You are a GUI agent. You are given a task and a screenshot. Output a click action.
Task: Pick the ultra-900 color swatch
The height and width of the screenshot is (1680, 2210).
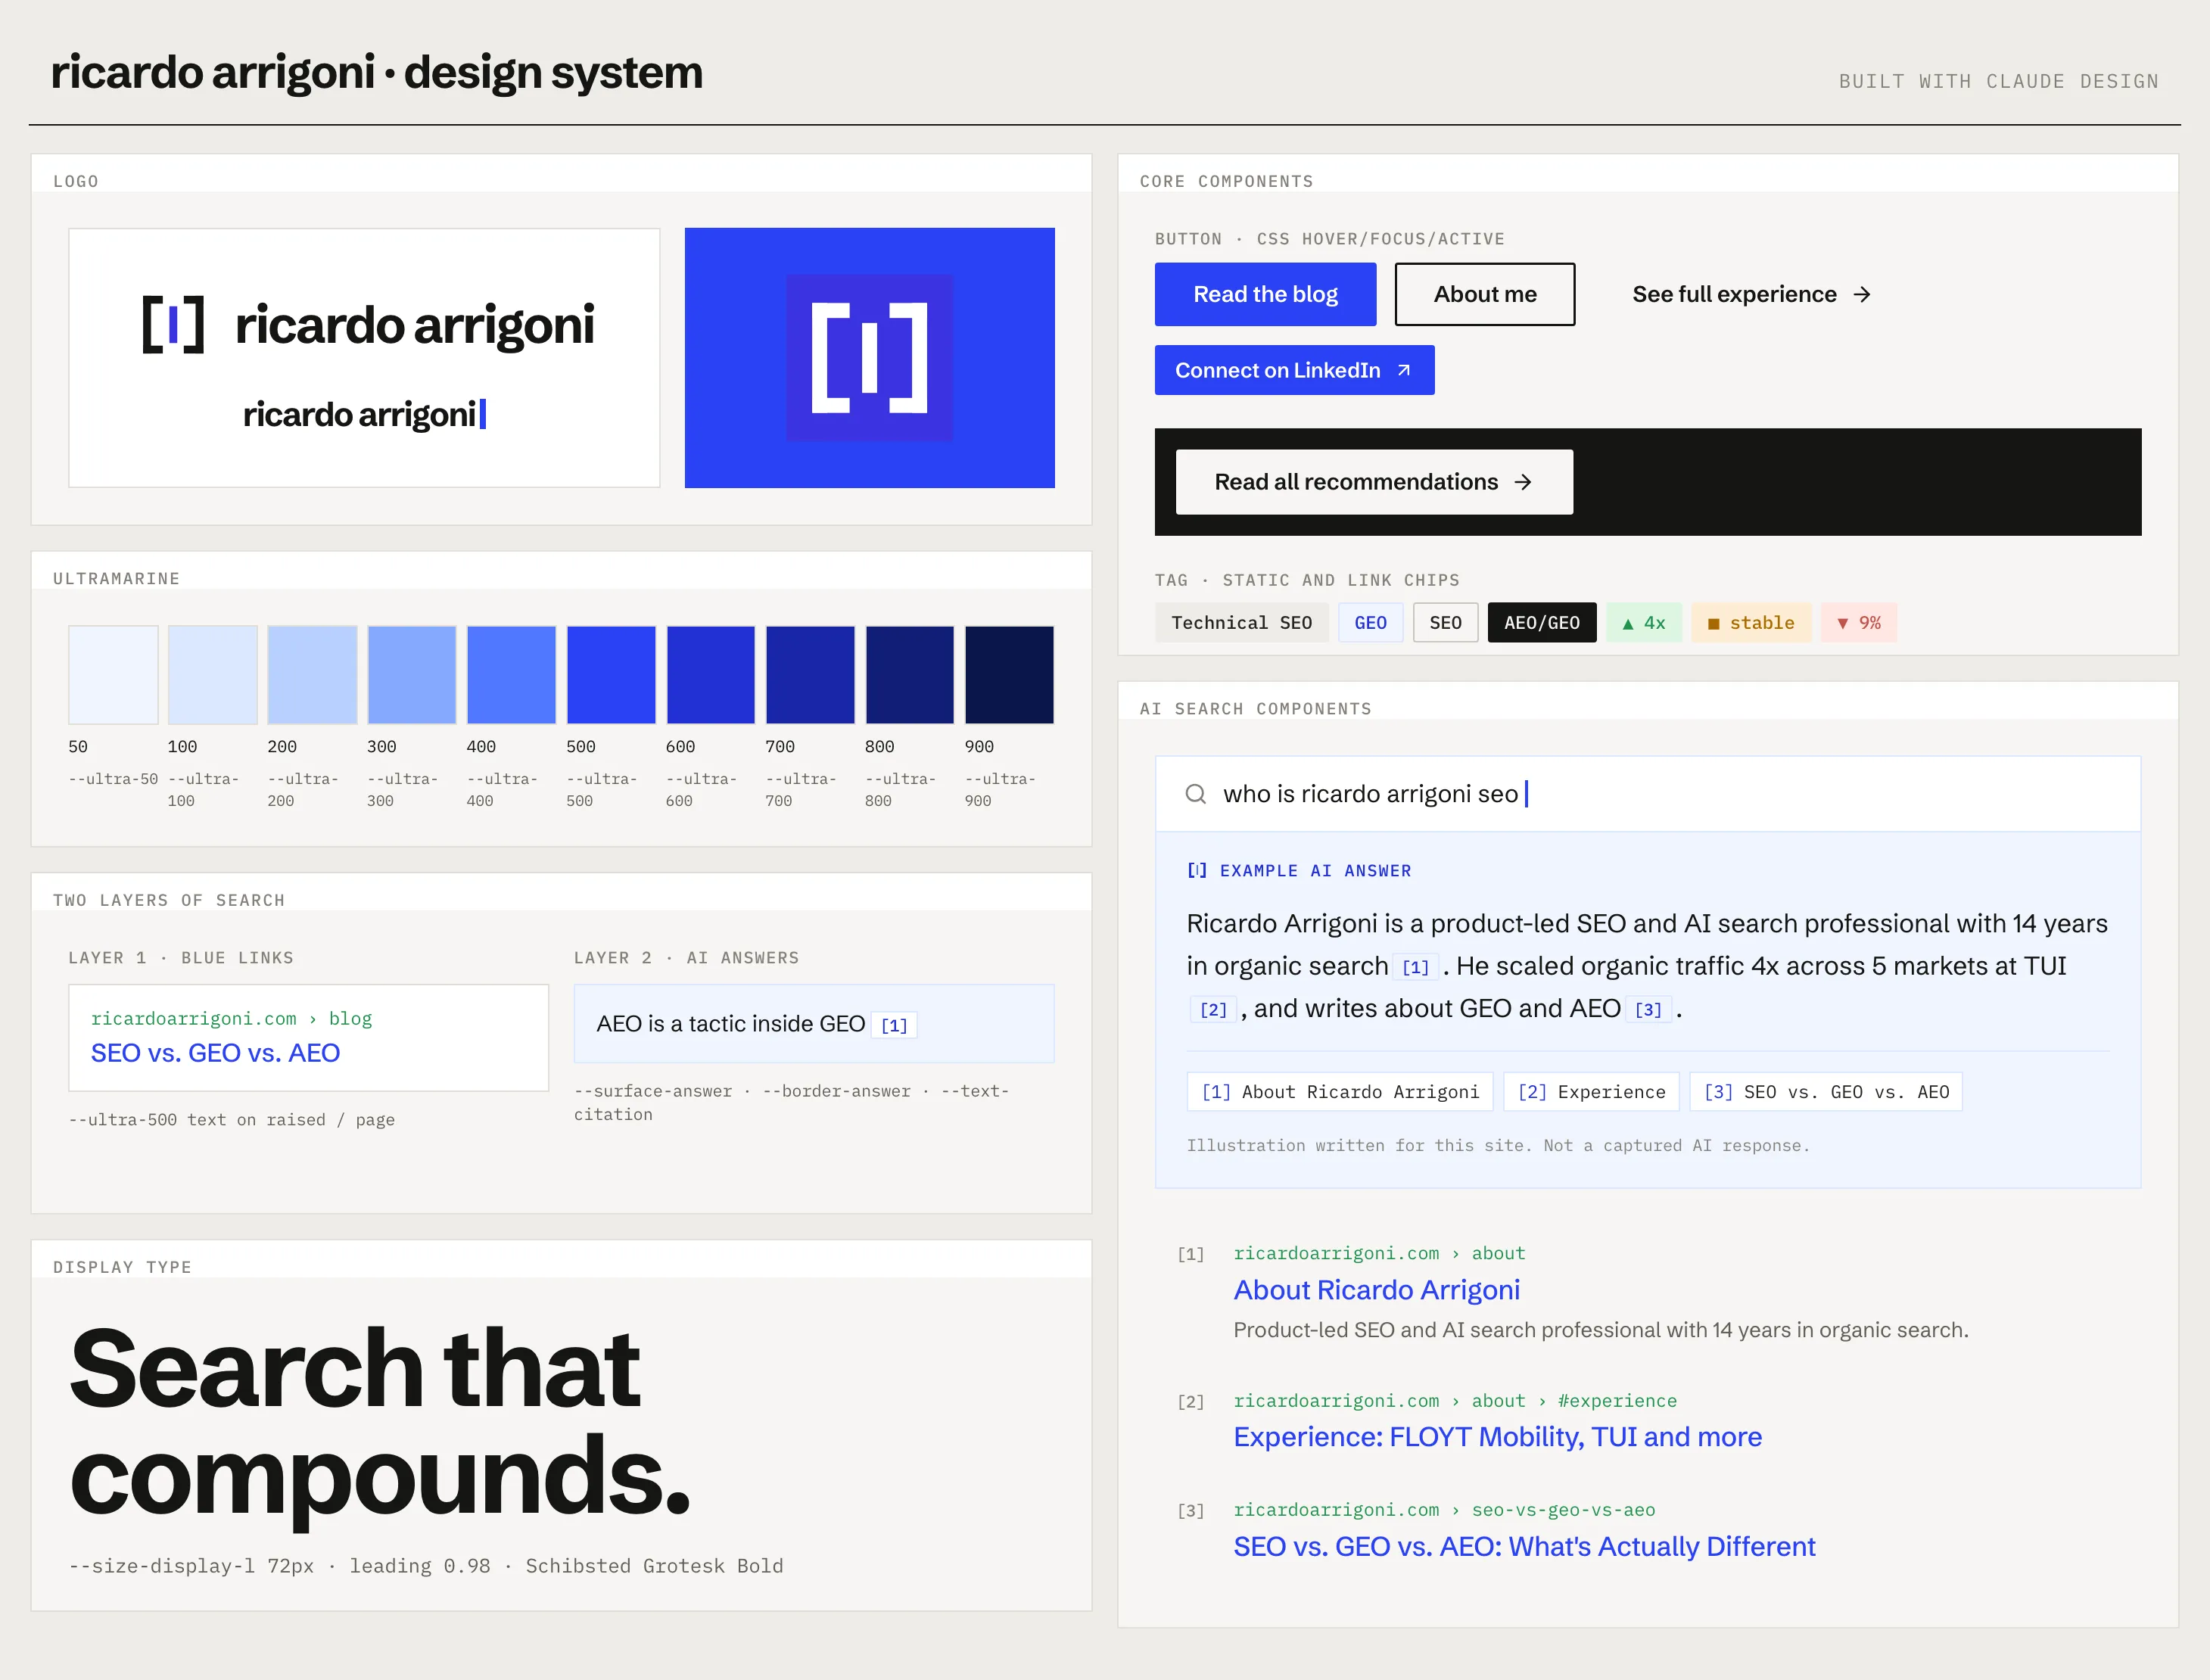point(1009,675)
